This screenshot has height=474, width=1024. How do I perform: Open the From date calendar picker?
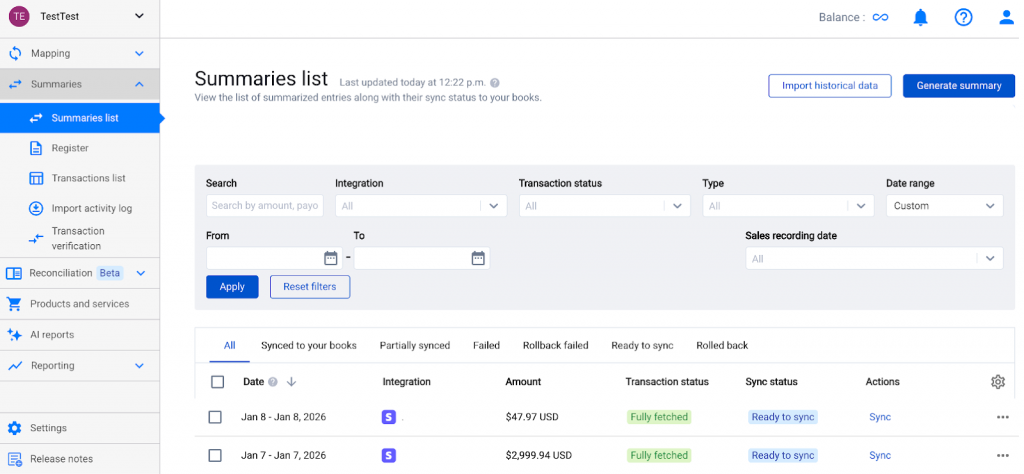331,258
